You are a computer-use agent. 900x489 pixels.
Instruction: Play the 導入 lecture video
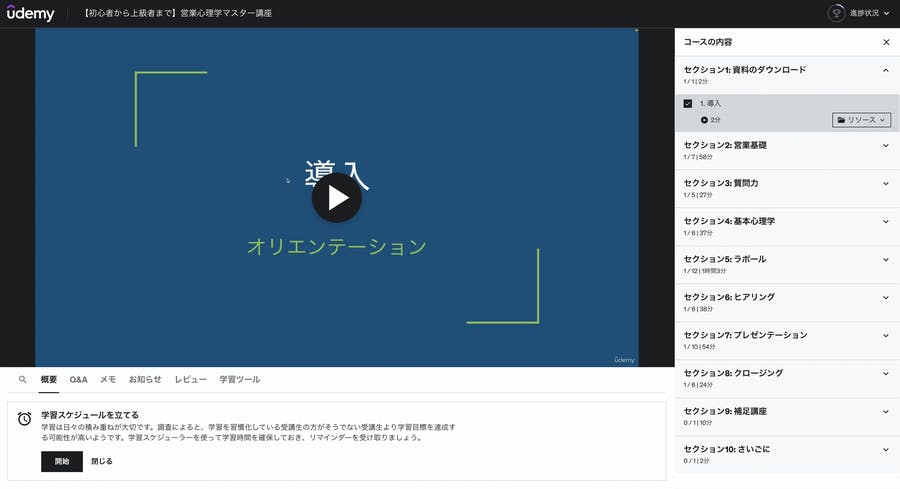[x=337, y=198]
